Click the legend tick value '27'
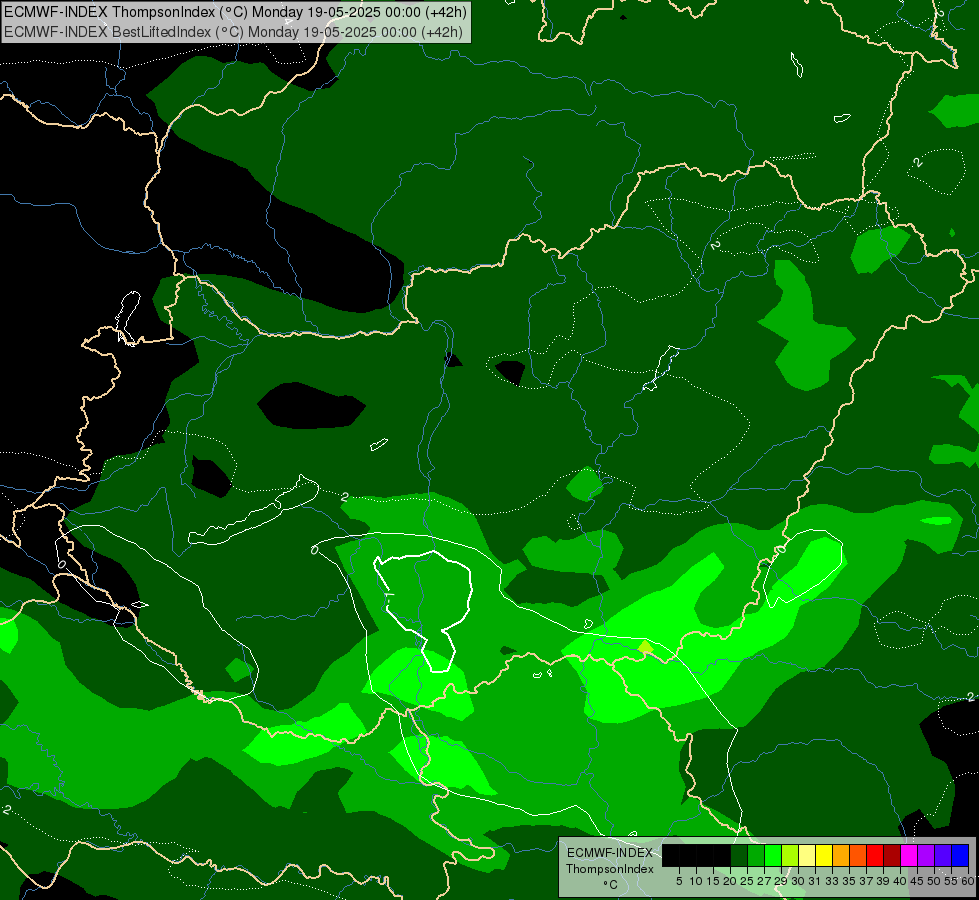The height and width of the screenshot is (900, 979). point(764,881)
